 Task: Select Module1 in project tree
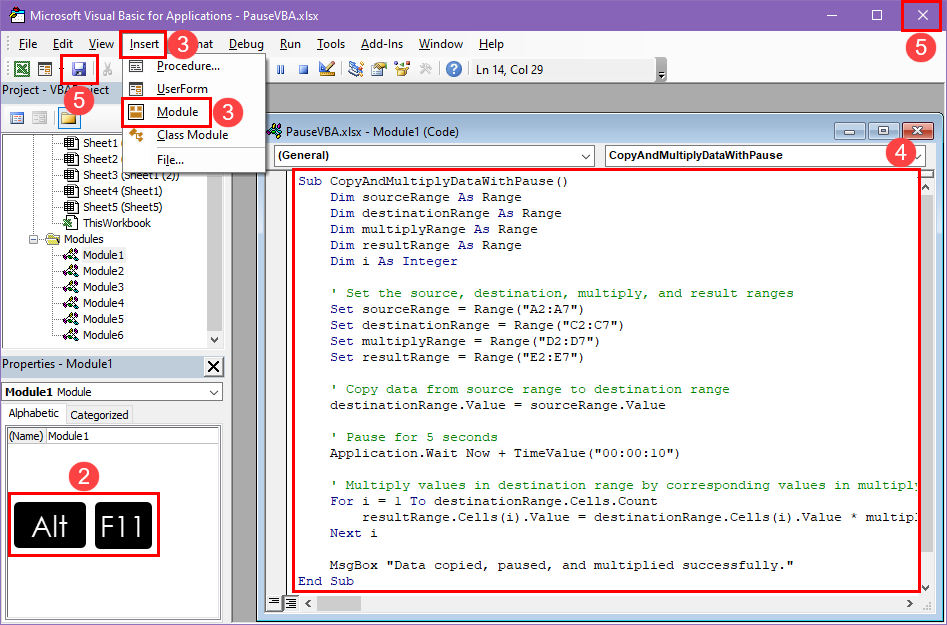(x=103, y=255)
